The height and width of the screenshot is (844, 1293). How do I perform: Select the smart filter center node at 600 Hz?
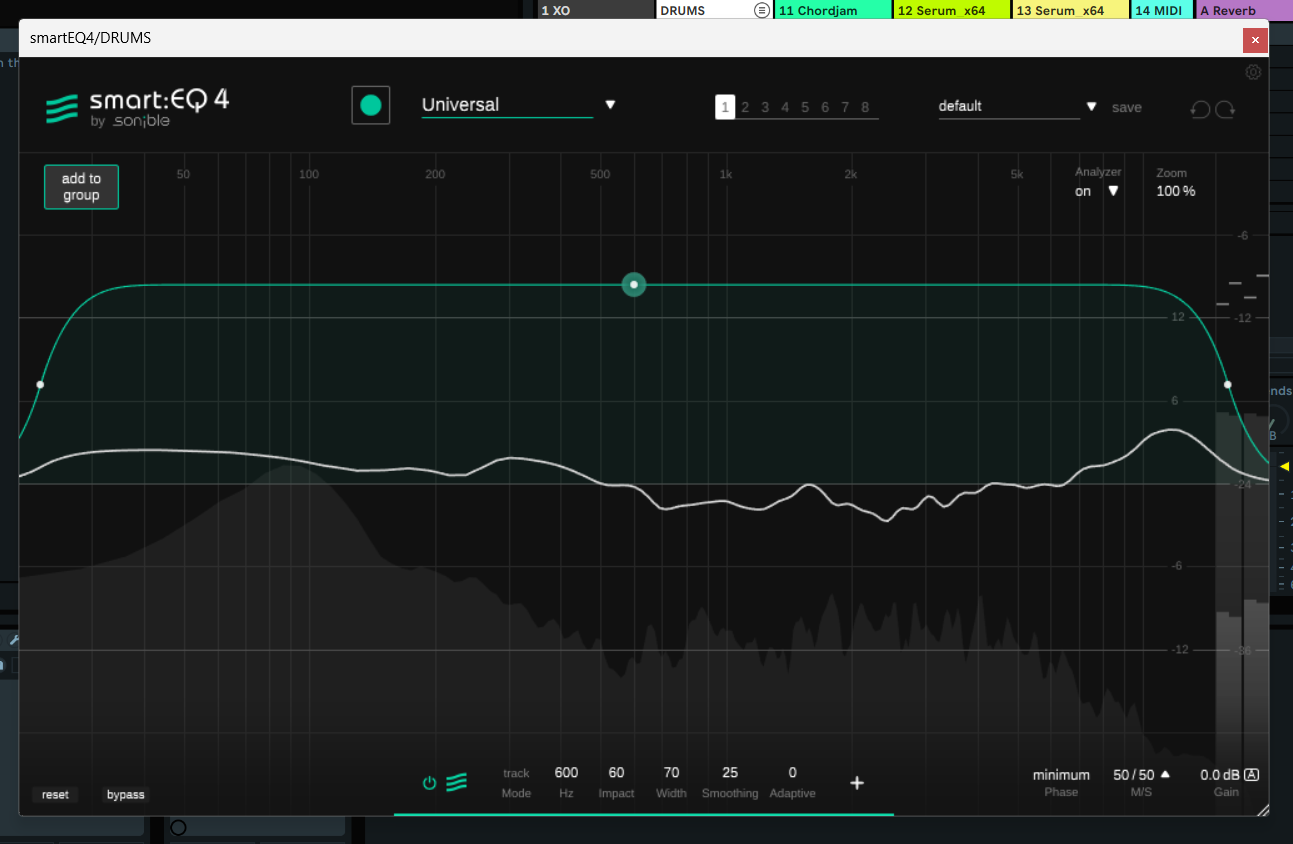634,285
